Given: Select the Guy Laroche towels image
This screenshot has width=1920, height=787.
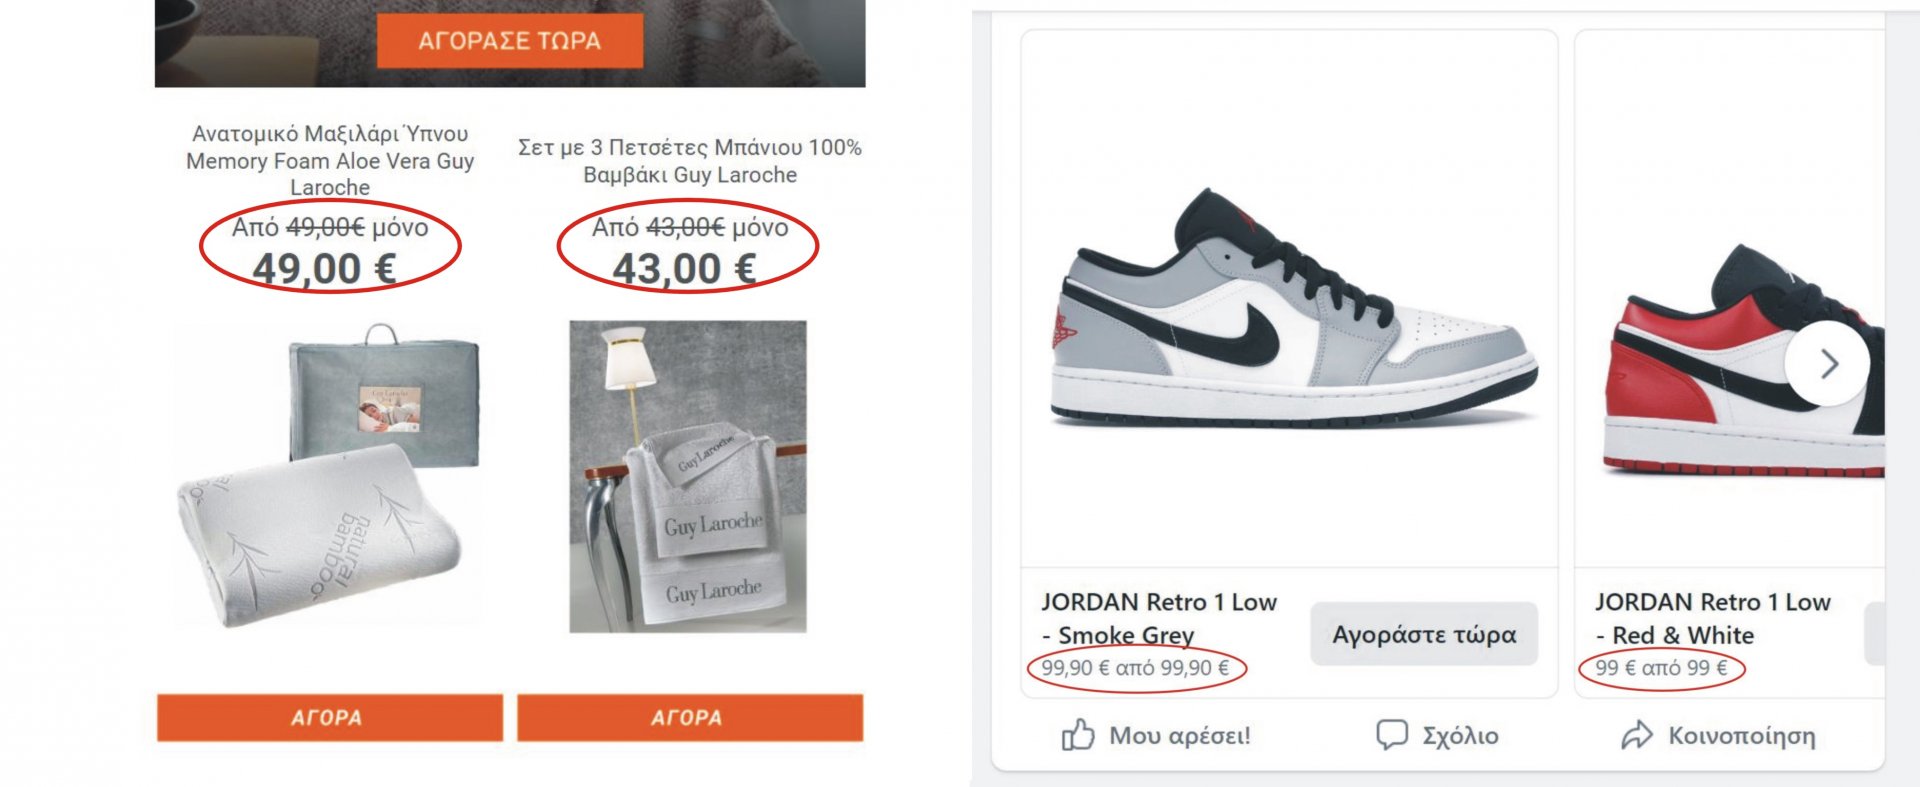Looking at the screenshot, I should 688,476.
